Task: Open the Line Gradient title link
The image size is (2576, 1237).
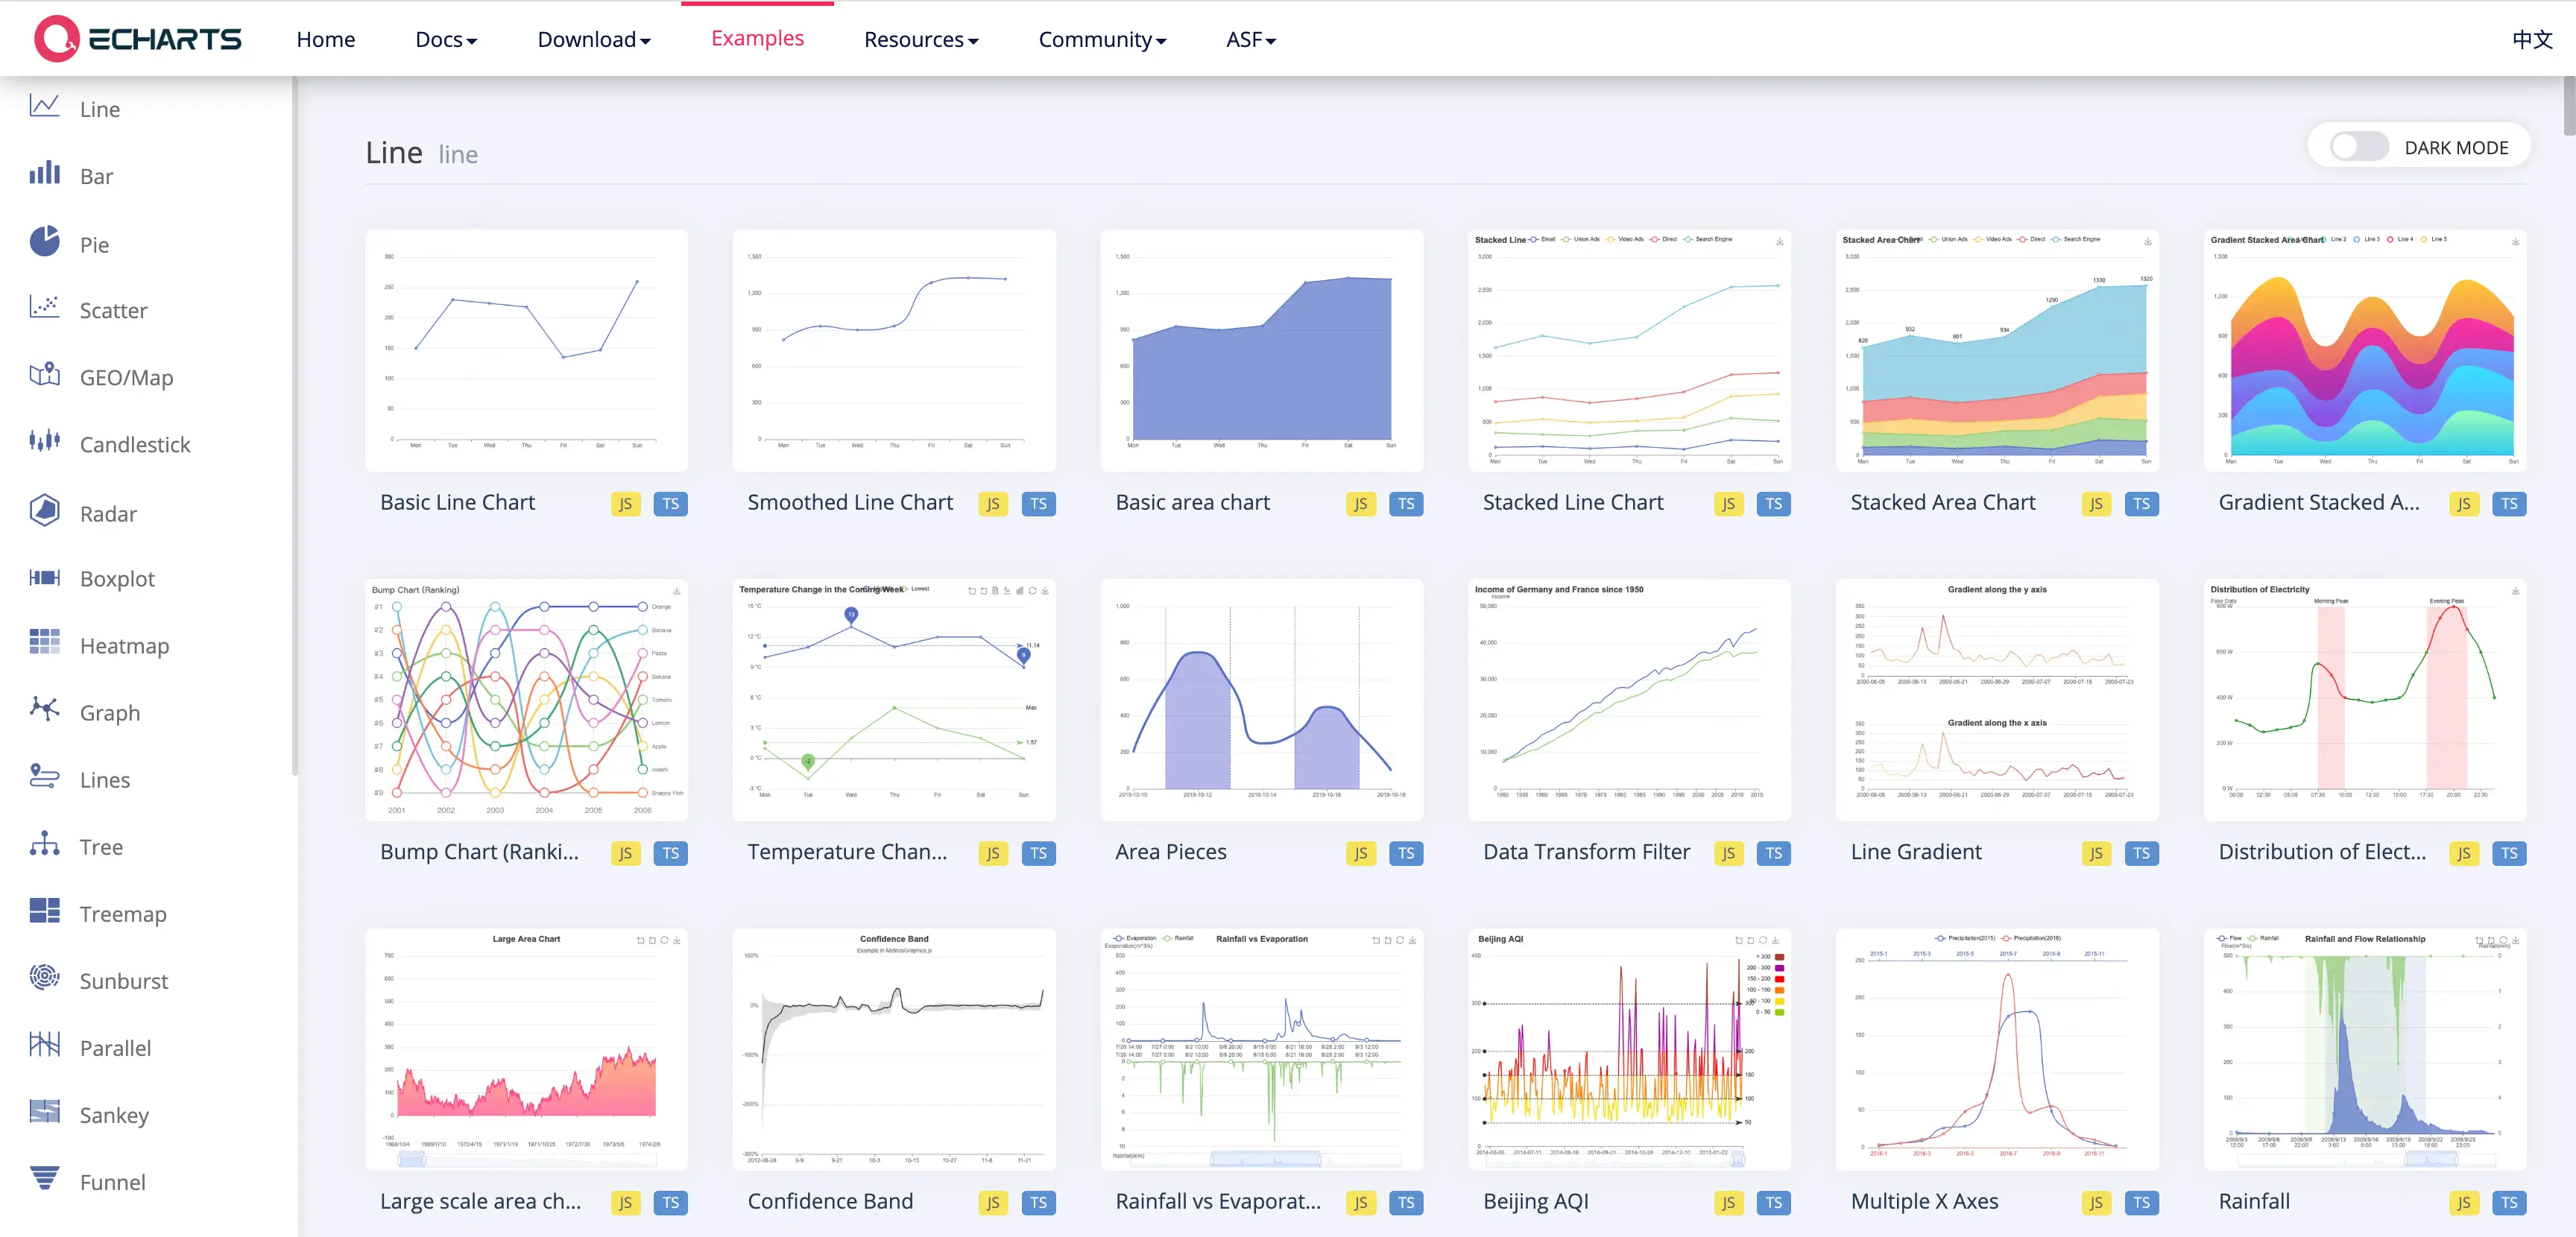Action: pos(1915,852)
